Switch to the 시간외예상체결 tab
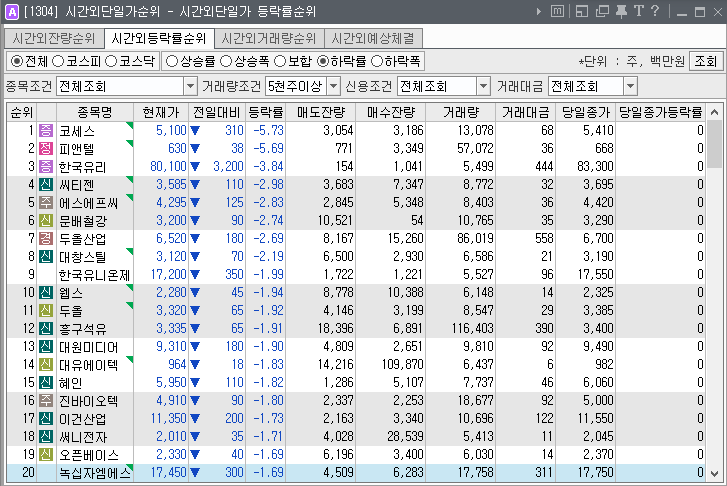The height and width of the screenshot is (486, 727). click(373, 38)
